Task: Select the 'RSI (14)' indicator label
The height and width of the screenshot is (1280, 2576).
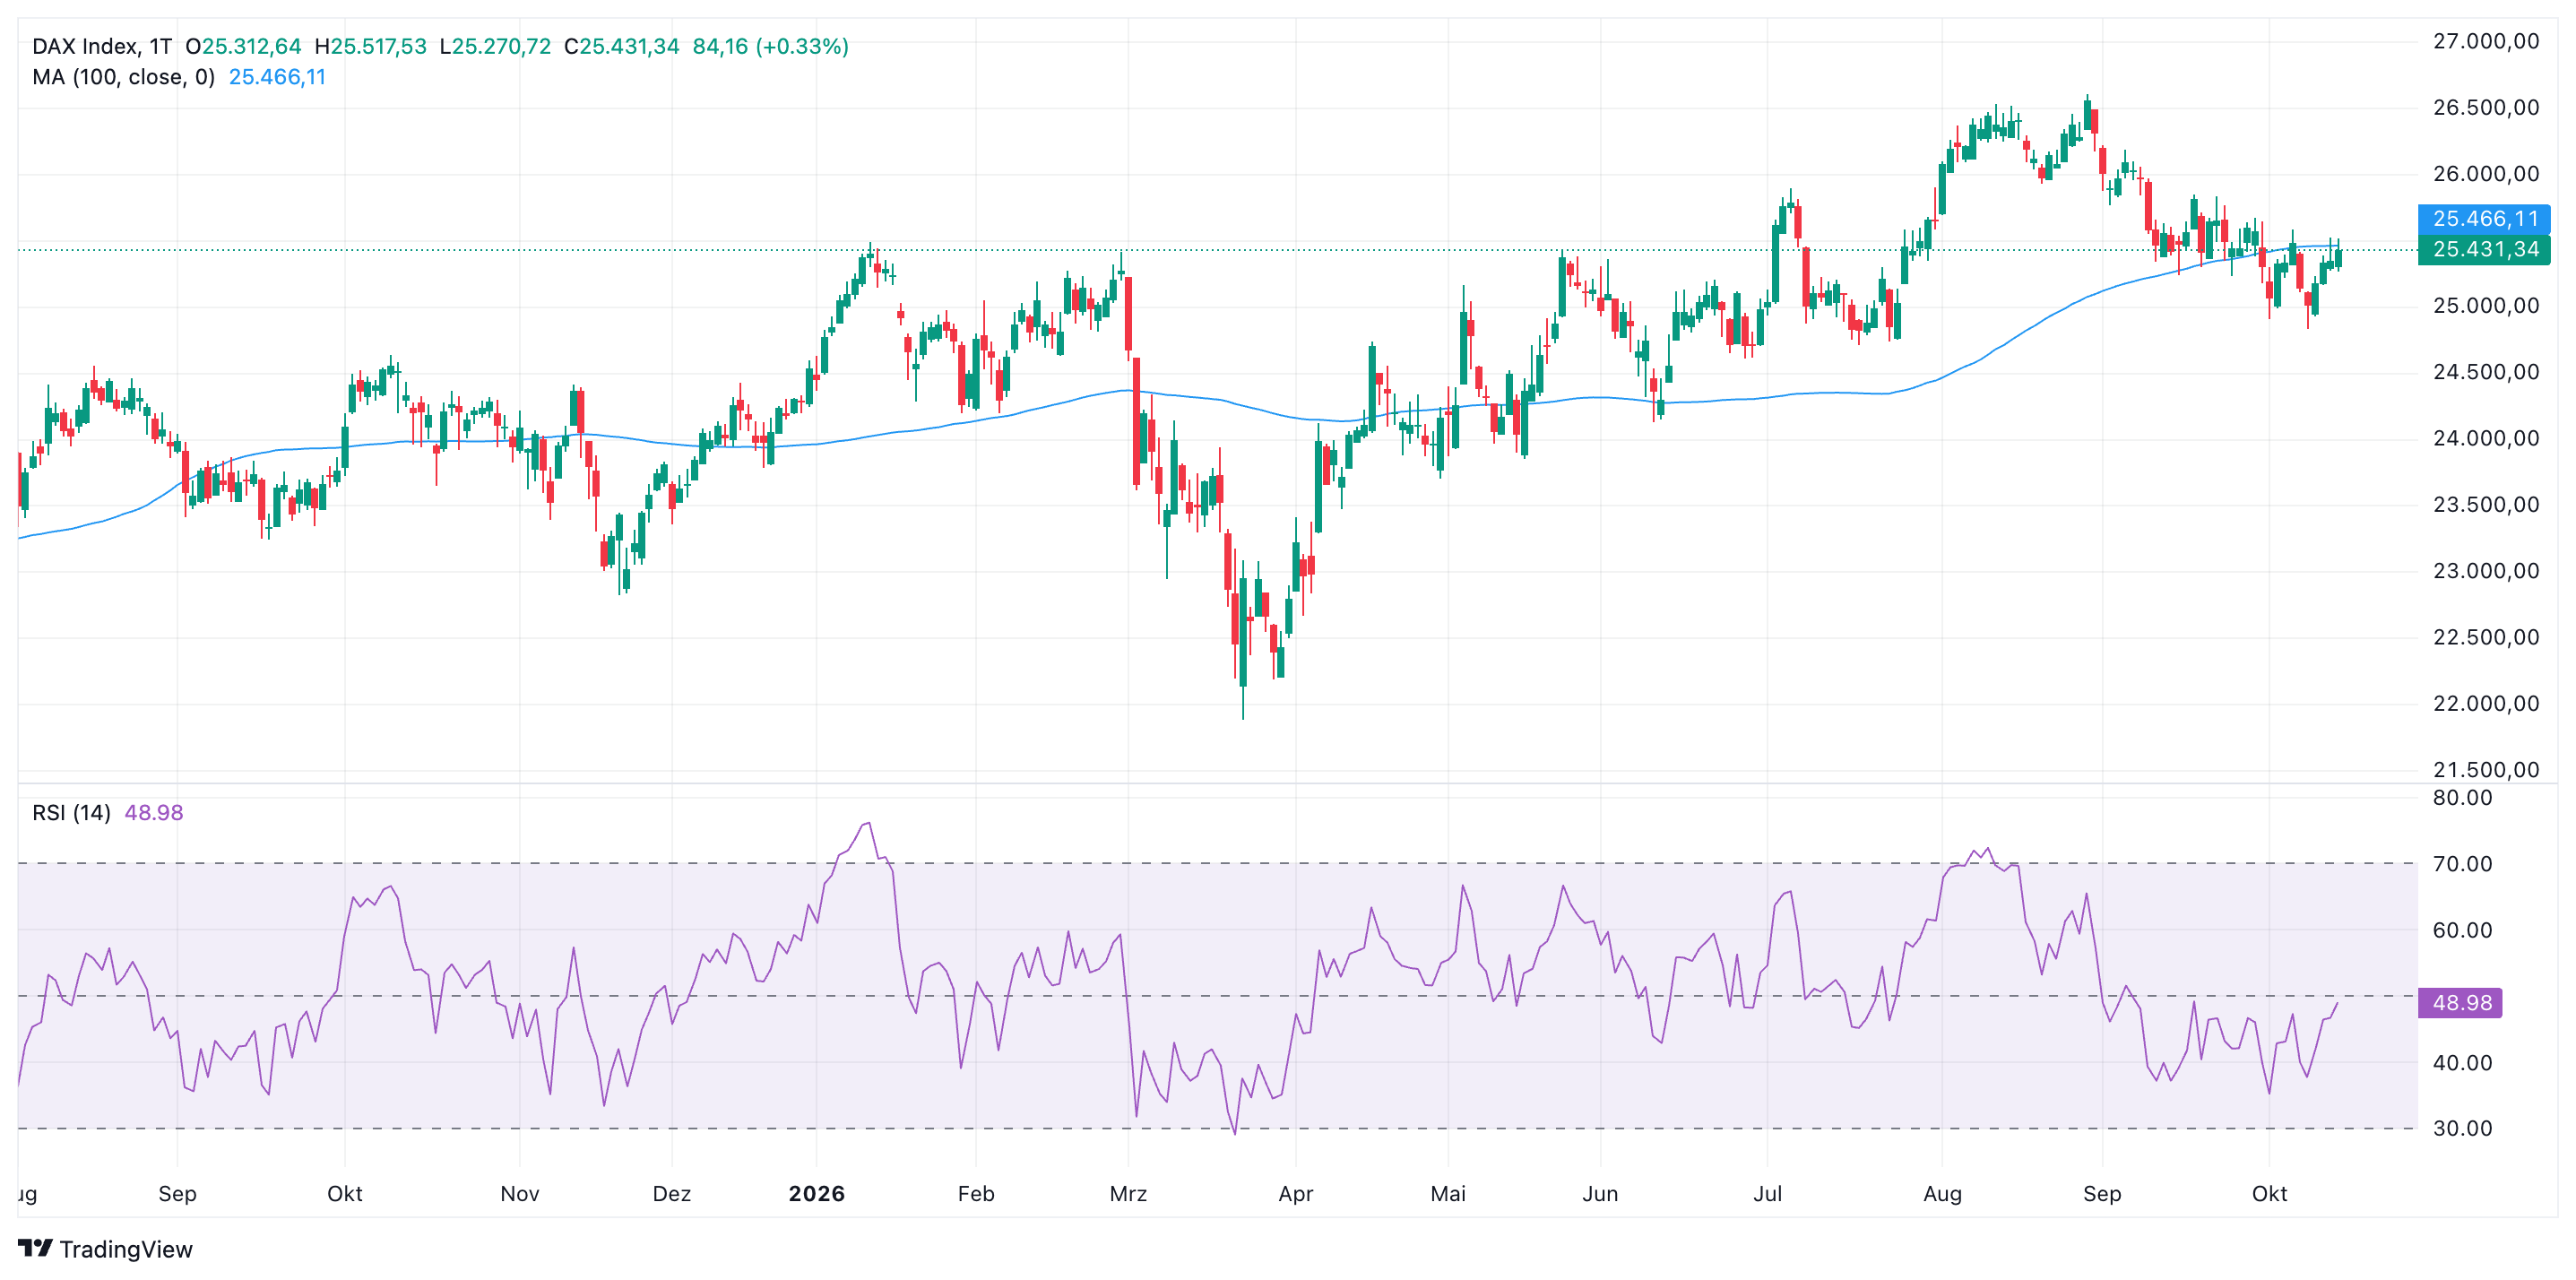Action: pos(71,813)
